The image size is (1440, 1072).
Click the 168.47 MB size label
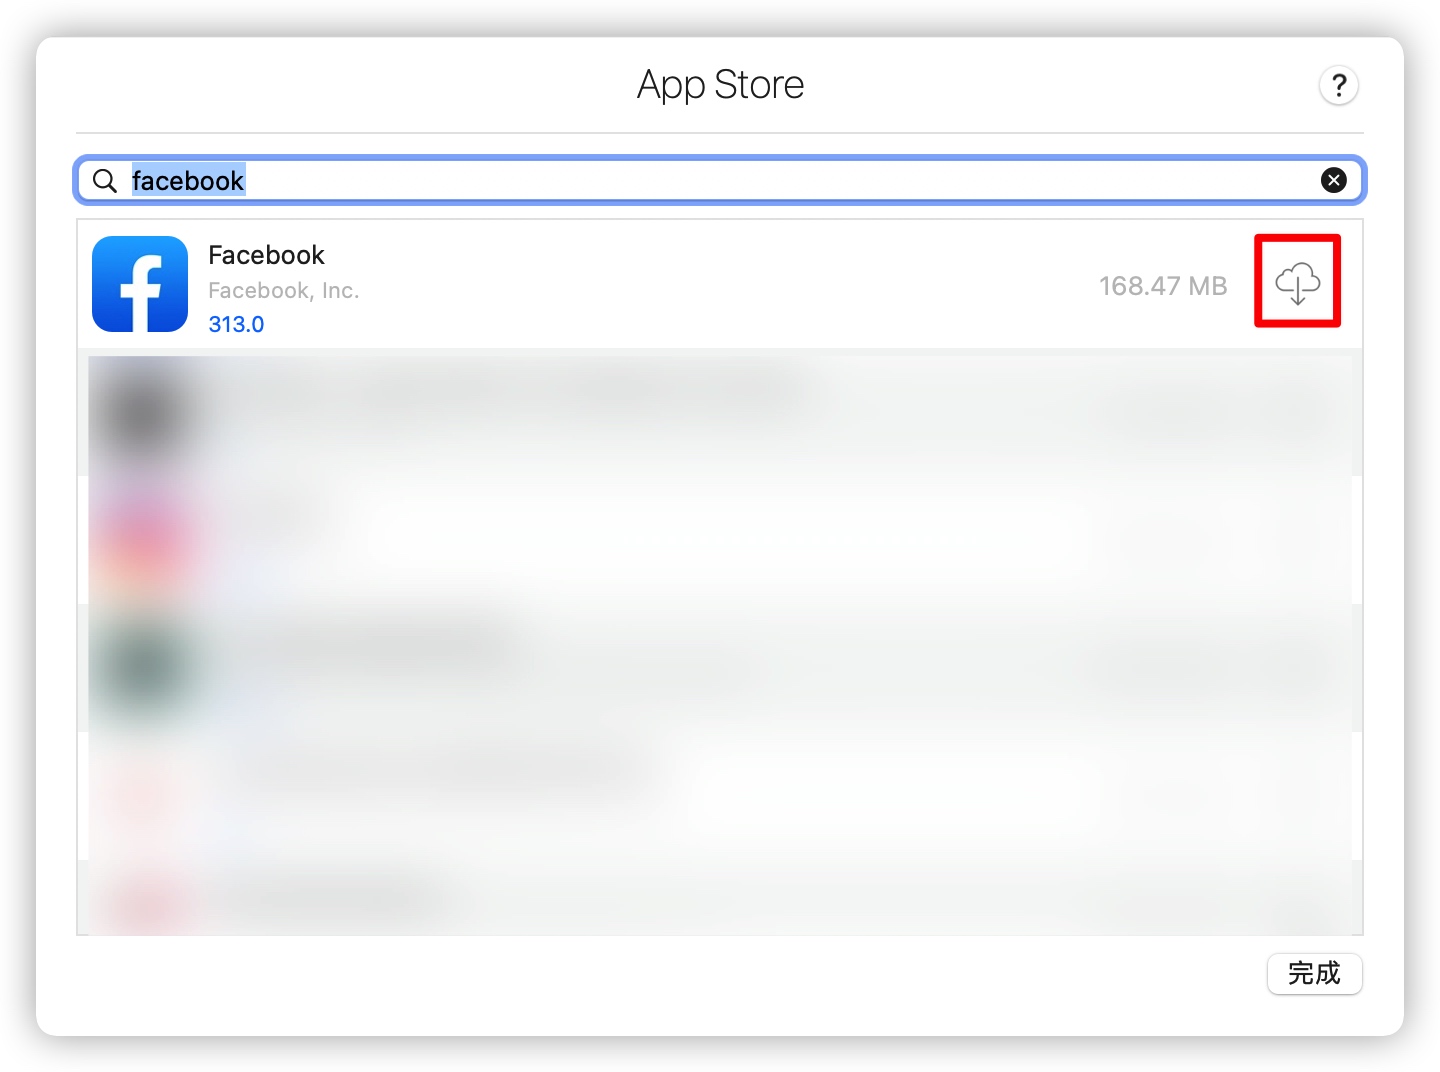1163,286
